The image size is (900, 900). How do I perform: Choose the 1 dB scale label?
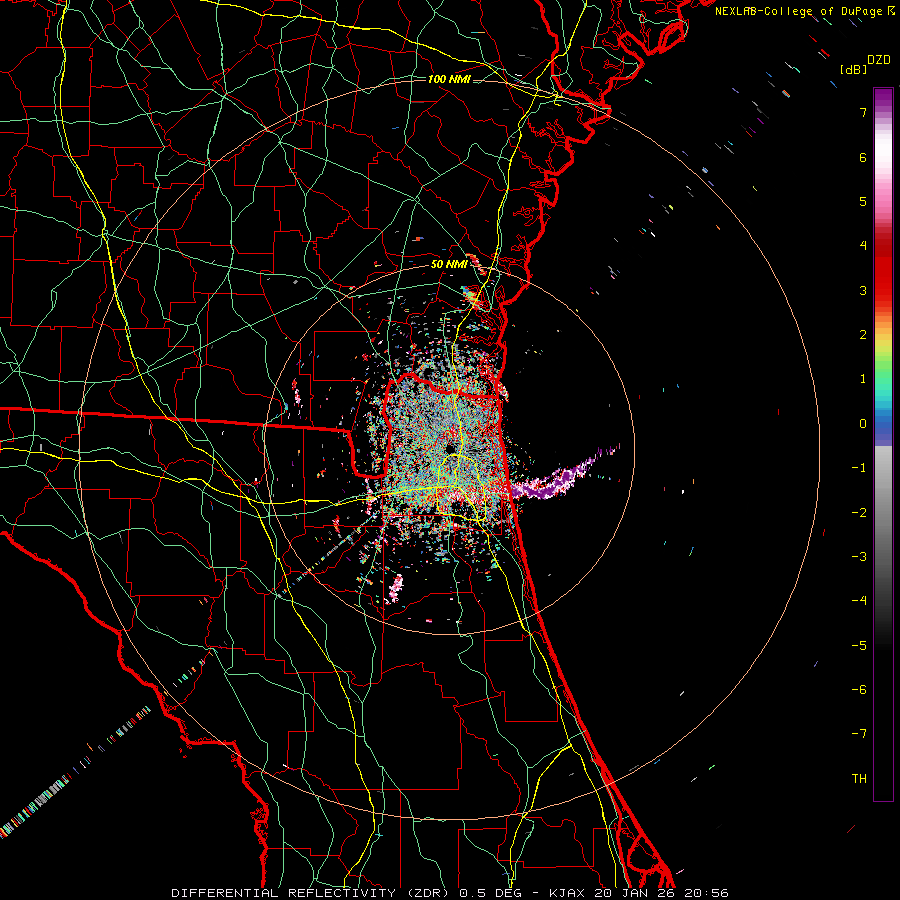pos(863,379)
